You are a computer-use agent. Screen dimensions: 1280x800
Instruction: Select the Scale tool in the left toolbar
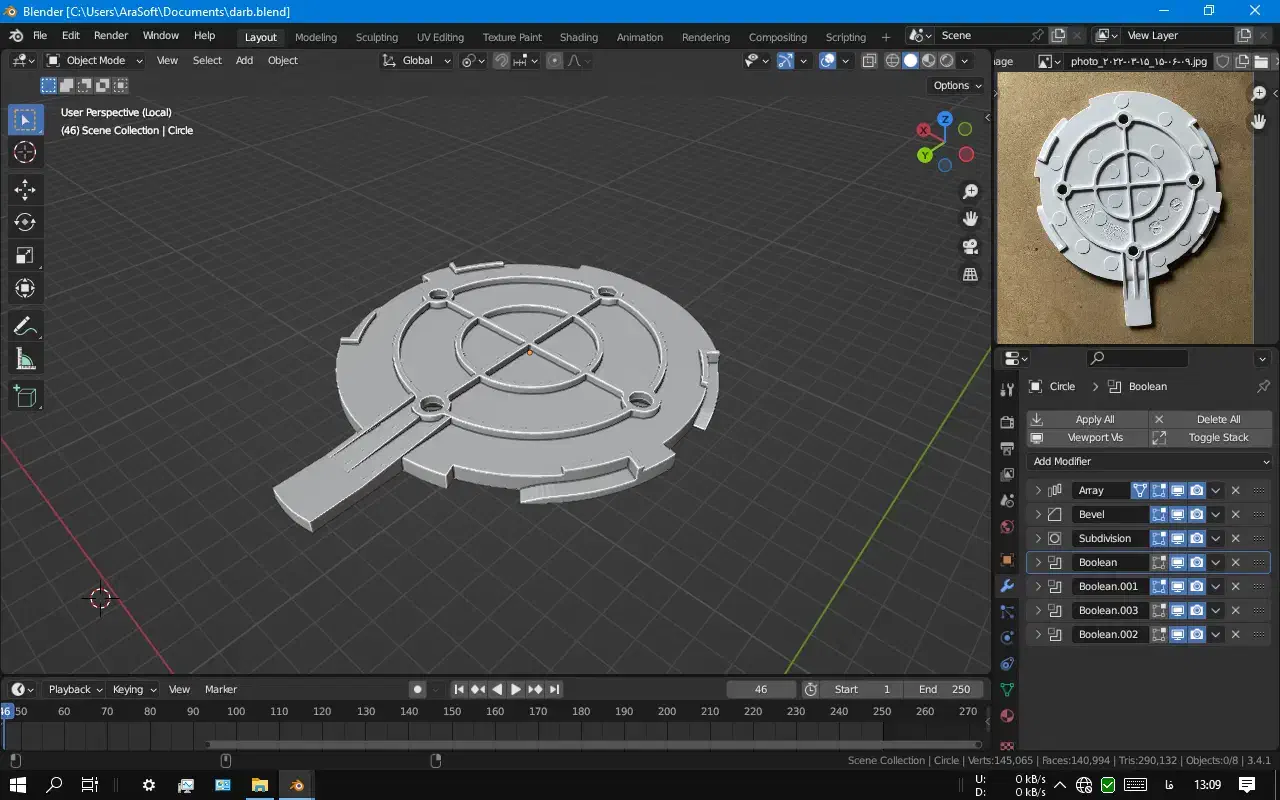pyautogui.click(x=25, y=255)
